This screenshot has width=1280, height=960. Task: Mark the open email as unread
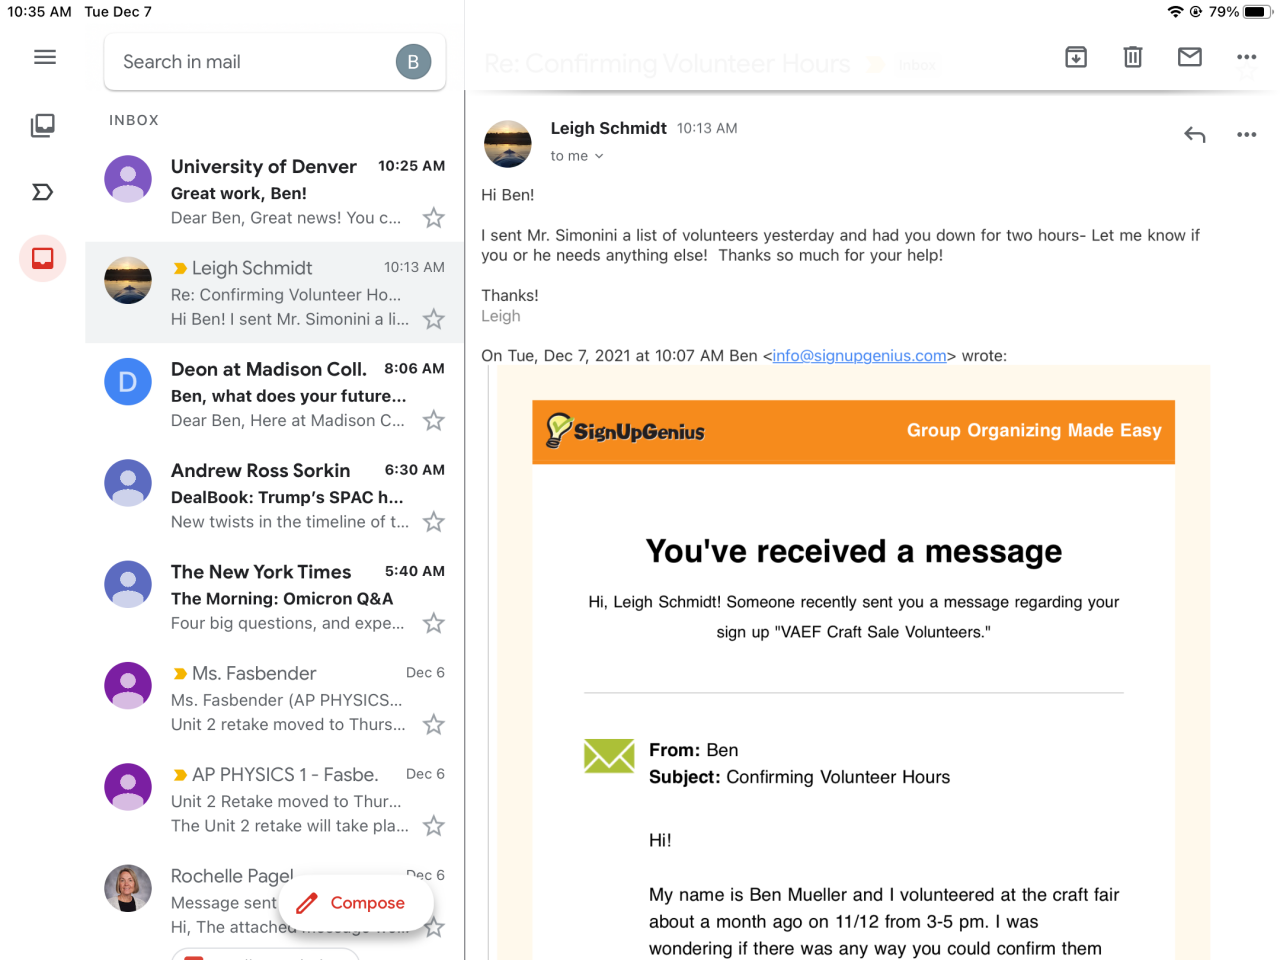coord(1190,57)
